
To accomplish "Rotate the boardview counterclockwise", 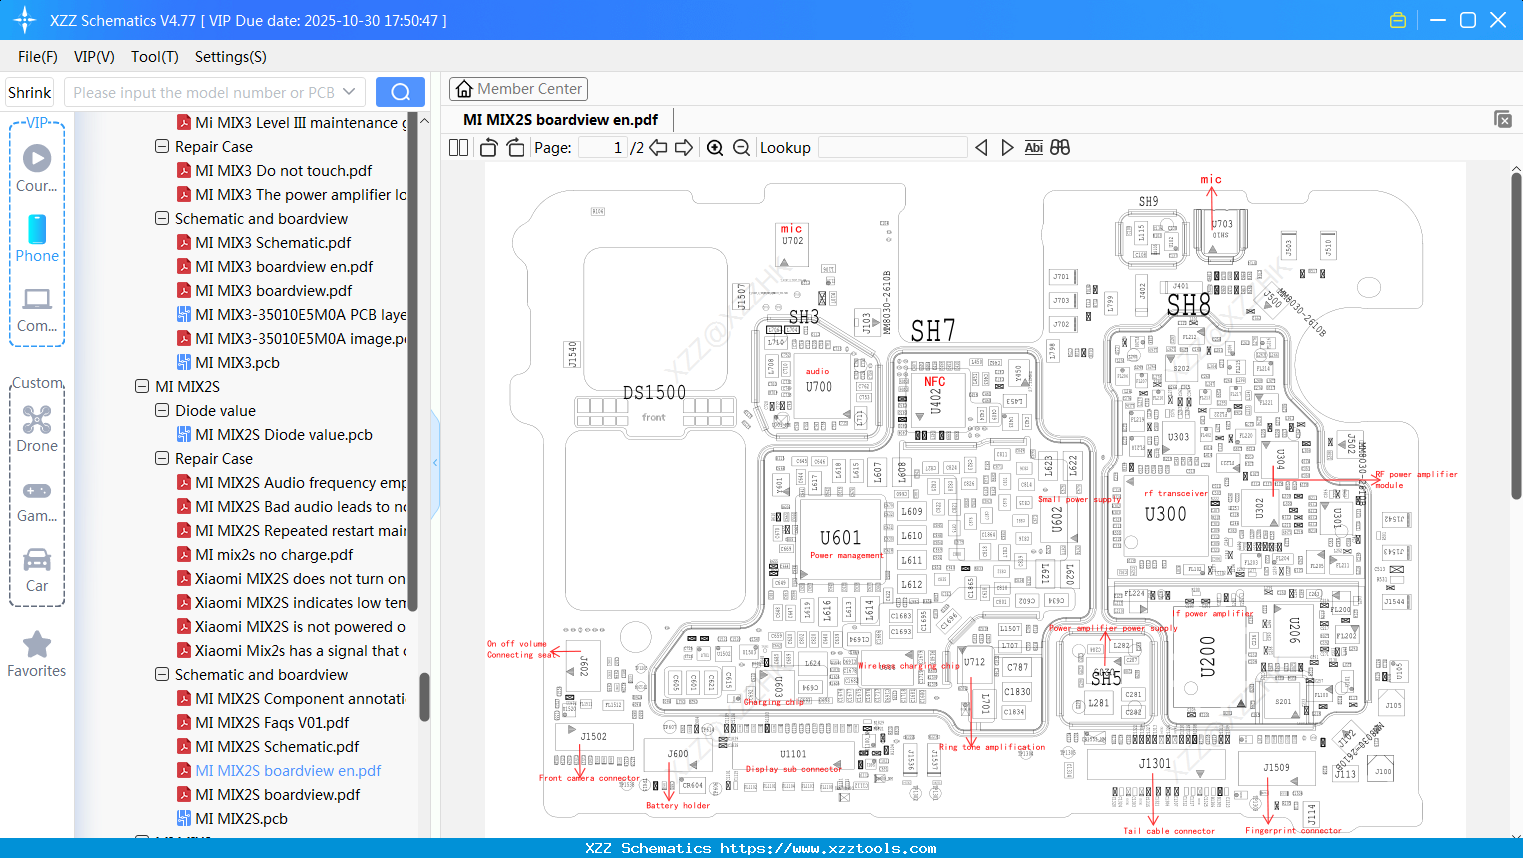I will [x=488, y=147].
